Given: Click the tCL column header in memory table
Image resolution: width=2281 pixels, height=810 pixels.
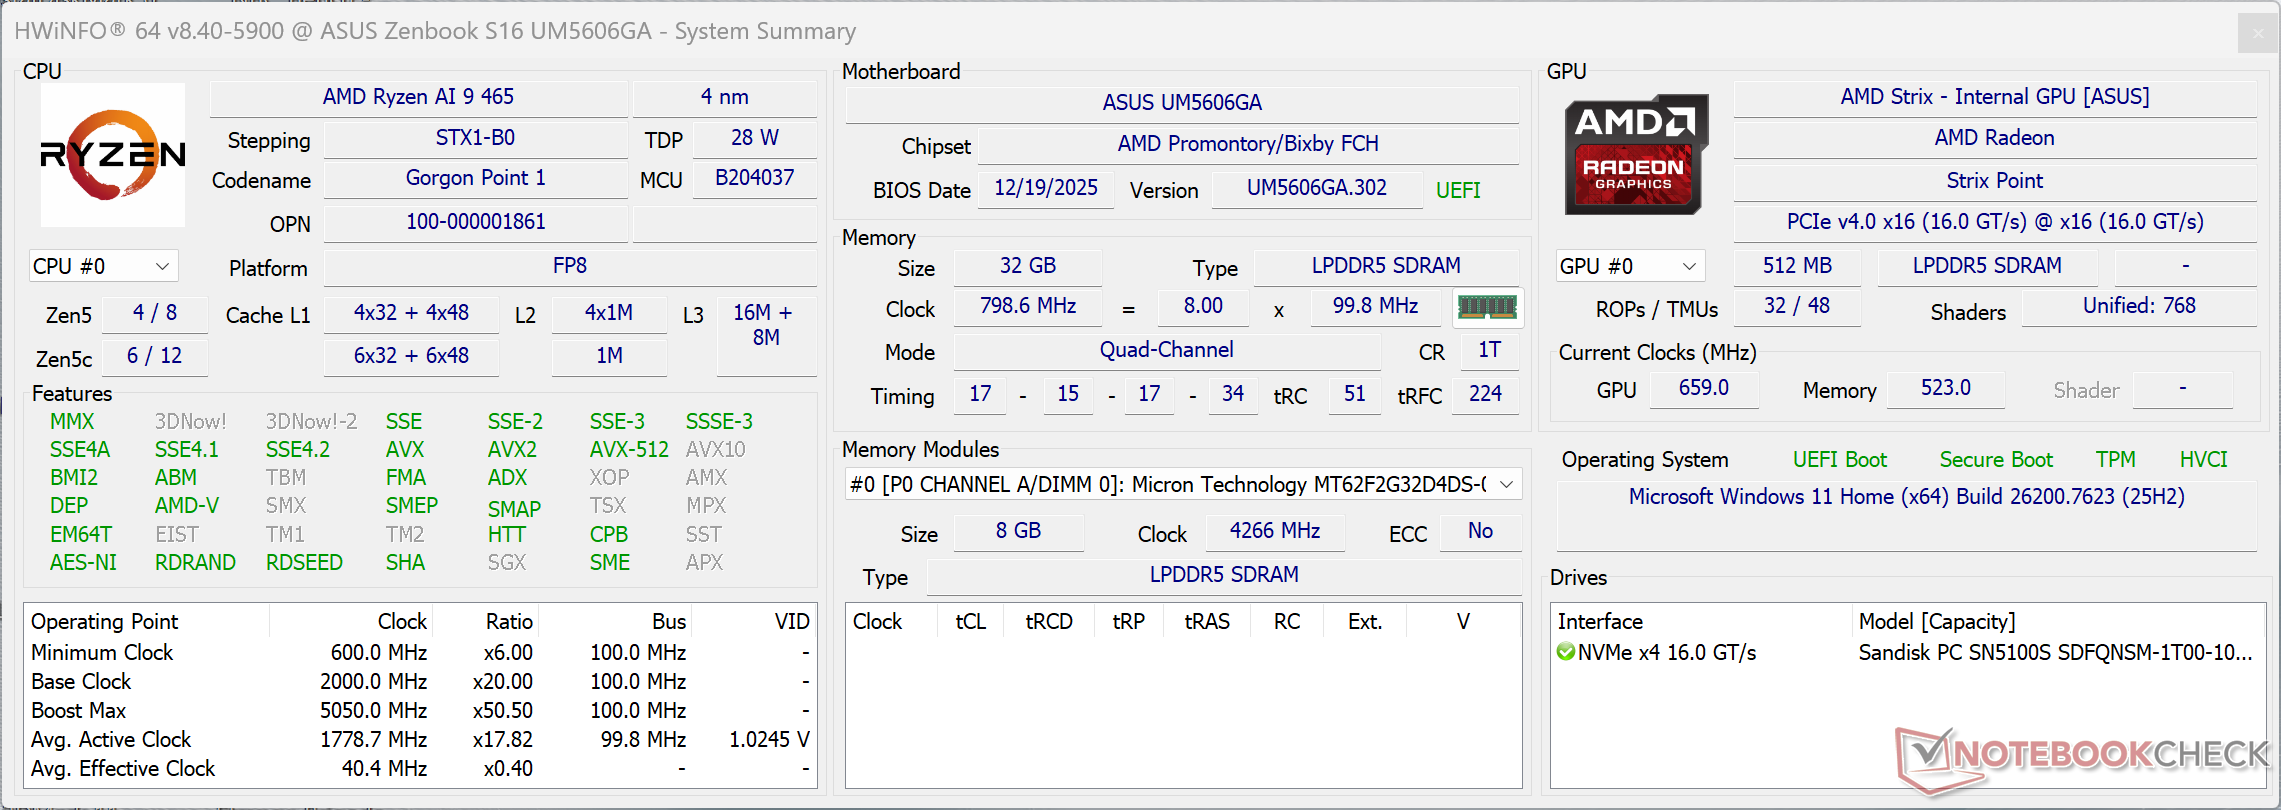Looking at the screenshot, I should (x=970, y=622).
